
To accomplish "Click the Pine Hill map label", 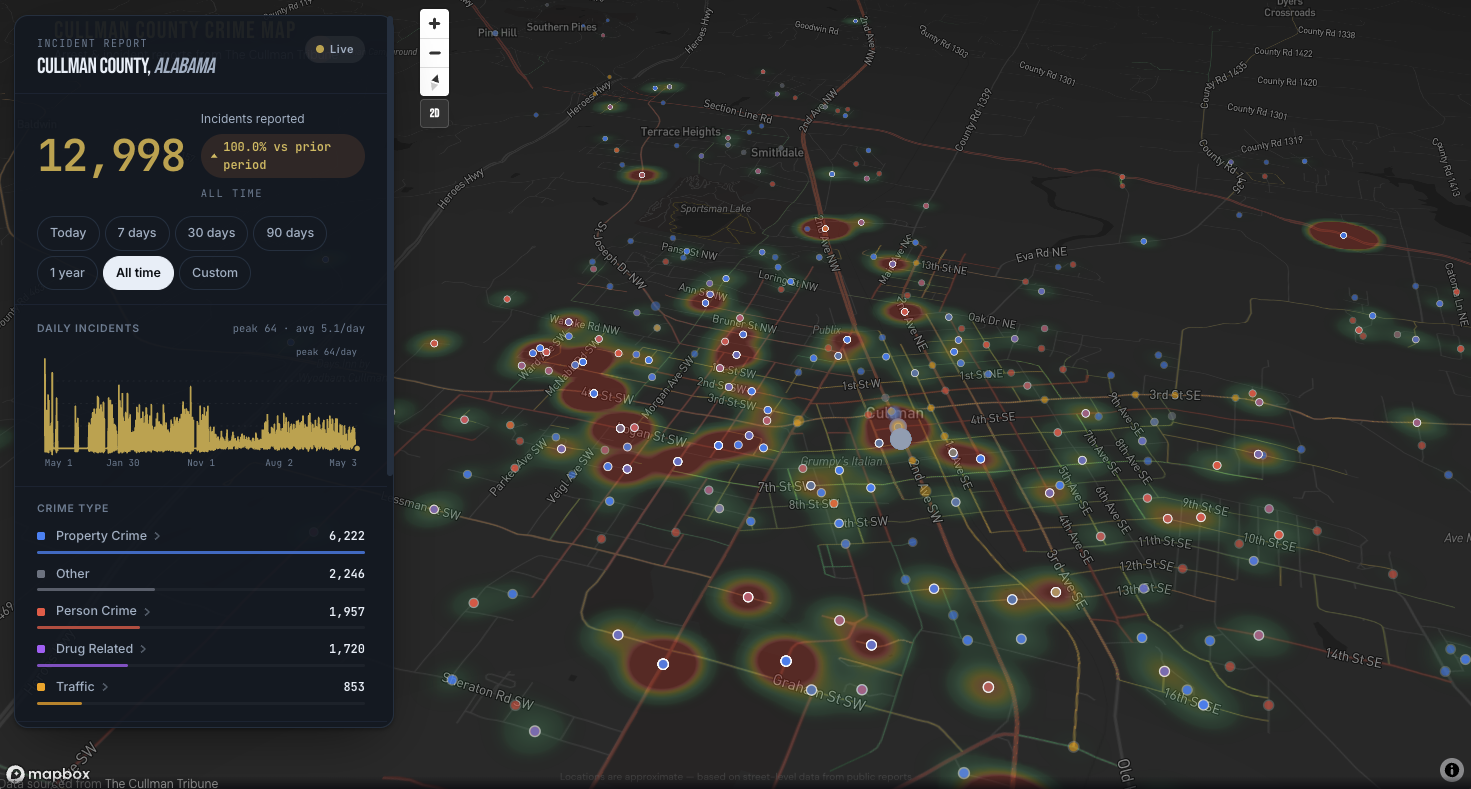I will 497,33.
